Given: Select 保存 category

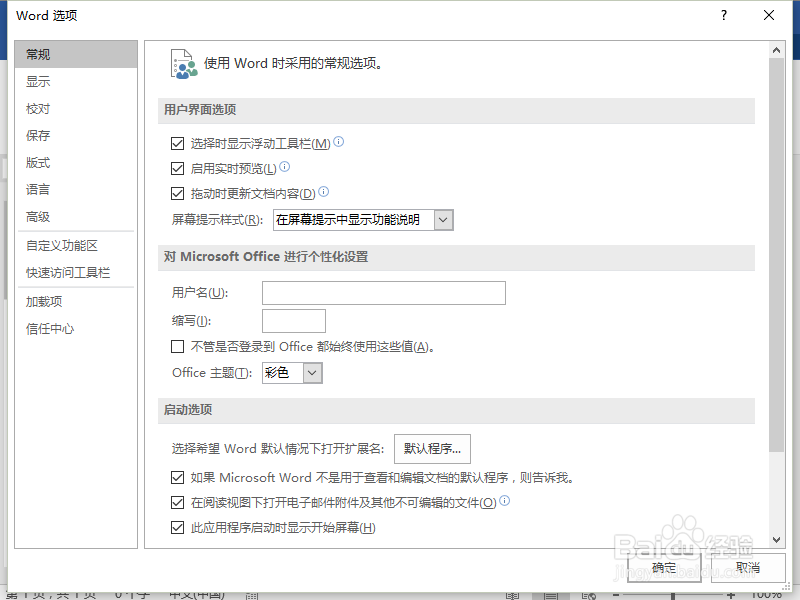Looking at the screenshot, I should click(x=76, y=136).
